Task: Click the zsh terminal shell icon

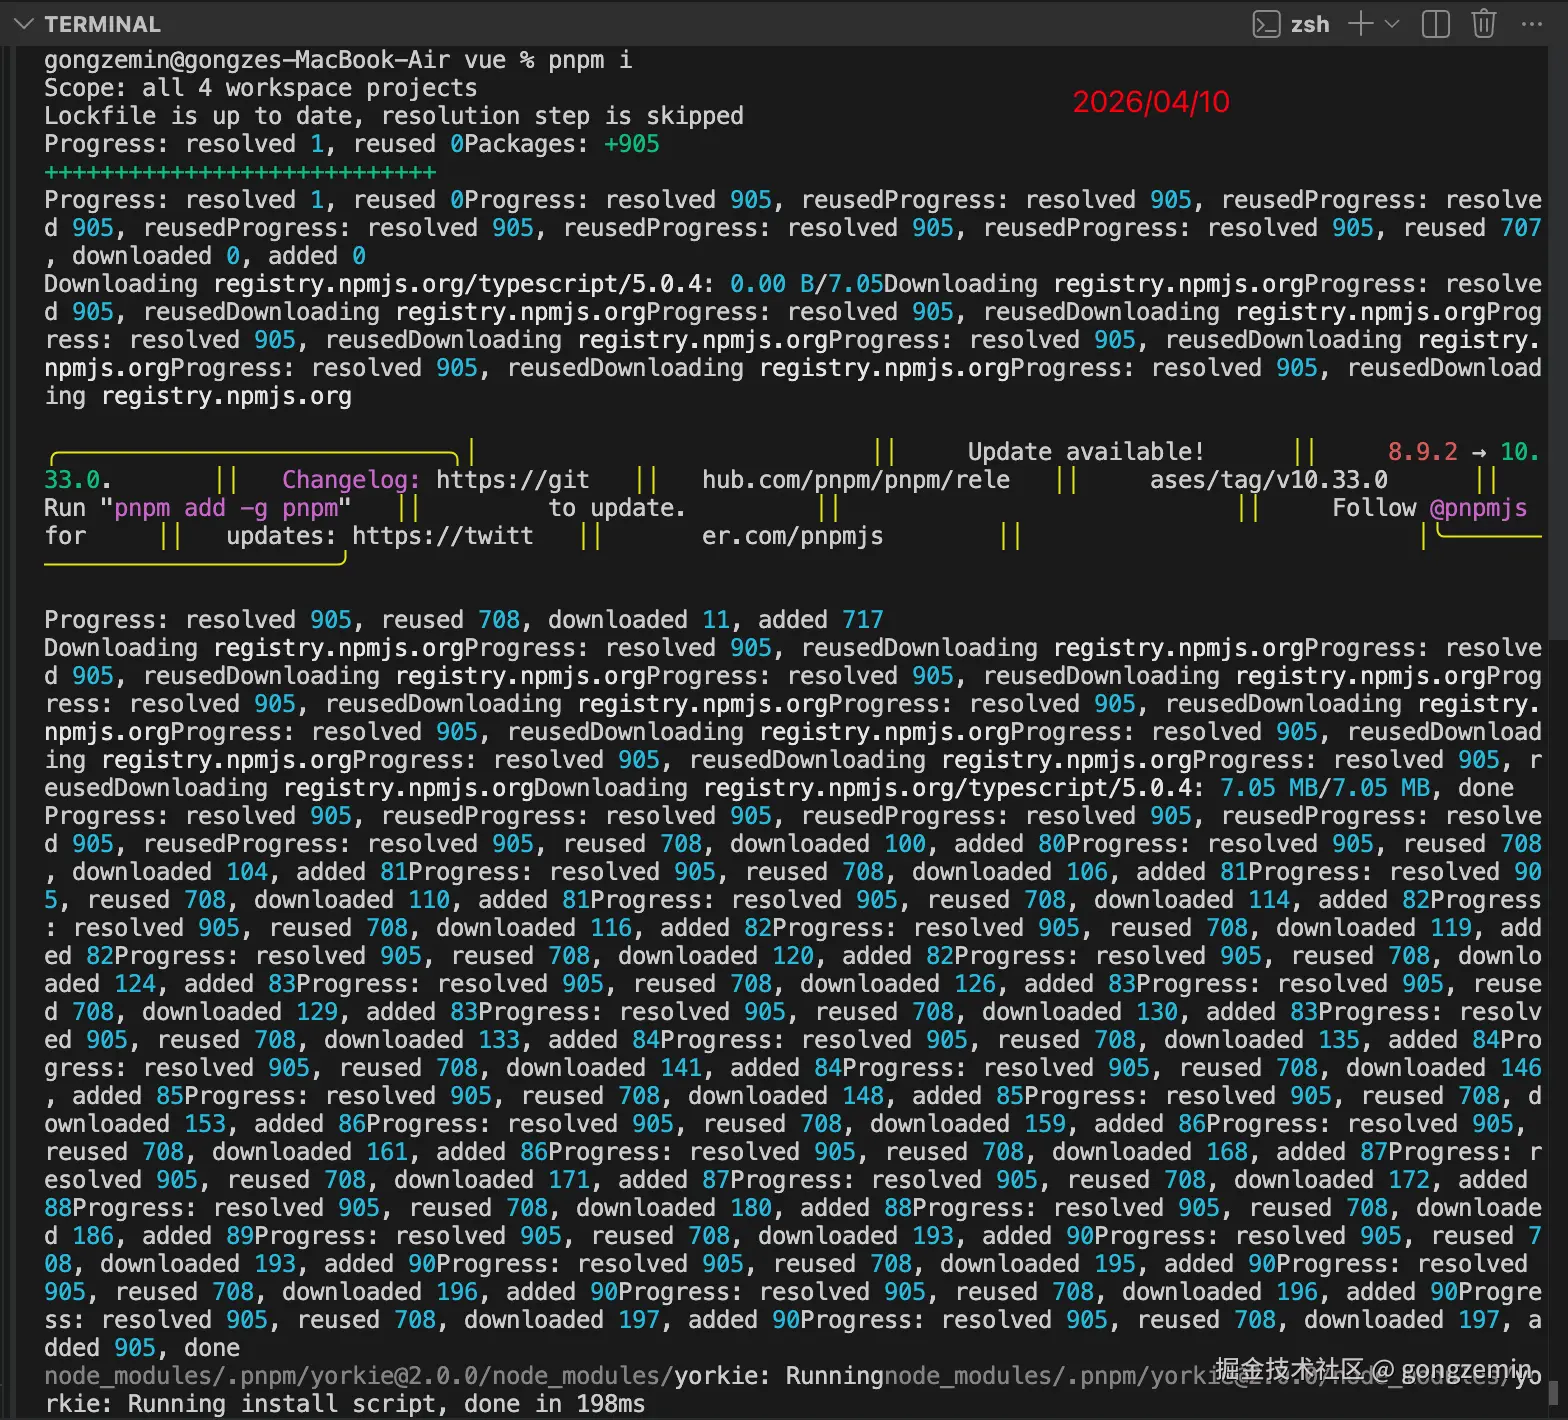Action: [1266, 24]
